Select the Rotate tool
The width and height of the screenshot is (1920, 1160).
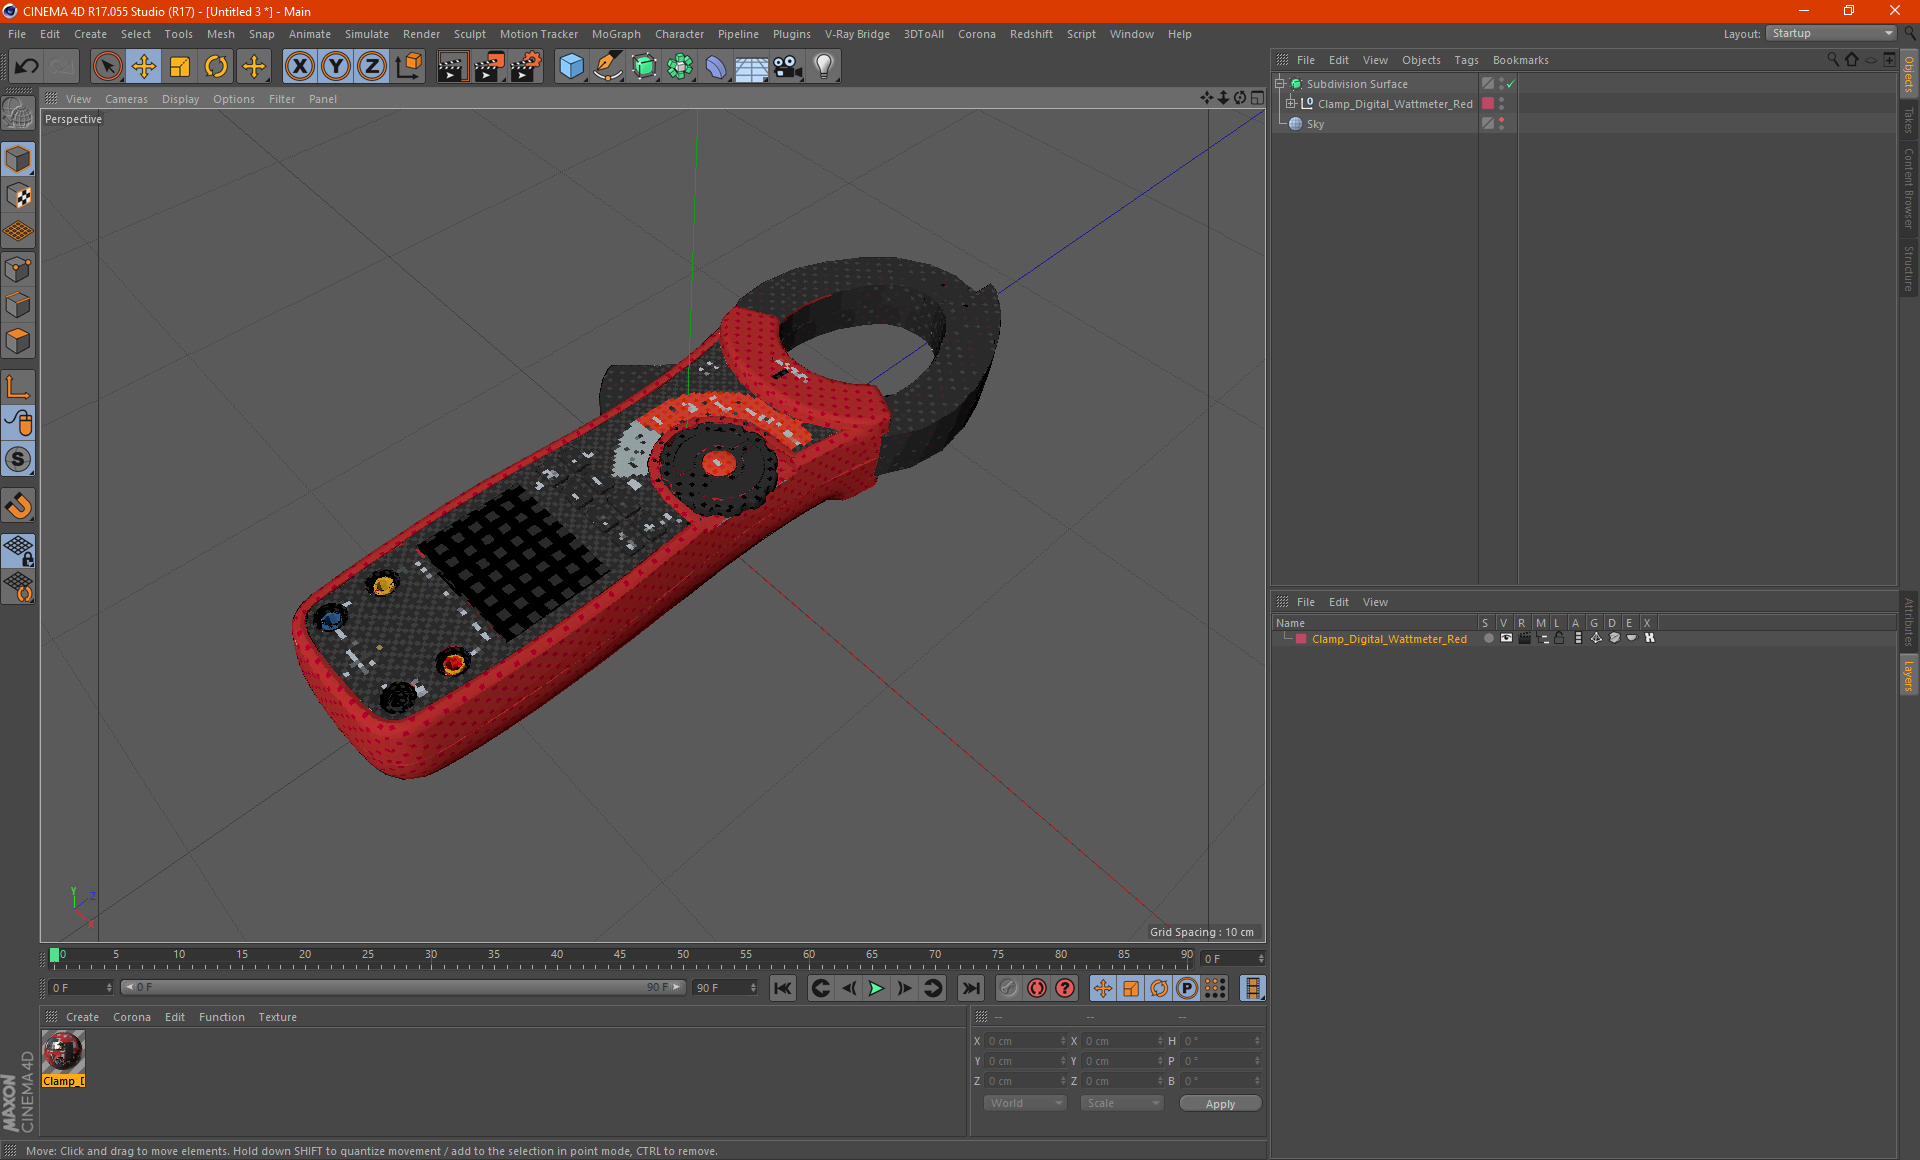[x=216, y=67]
